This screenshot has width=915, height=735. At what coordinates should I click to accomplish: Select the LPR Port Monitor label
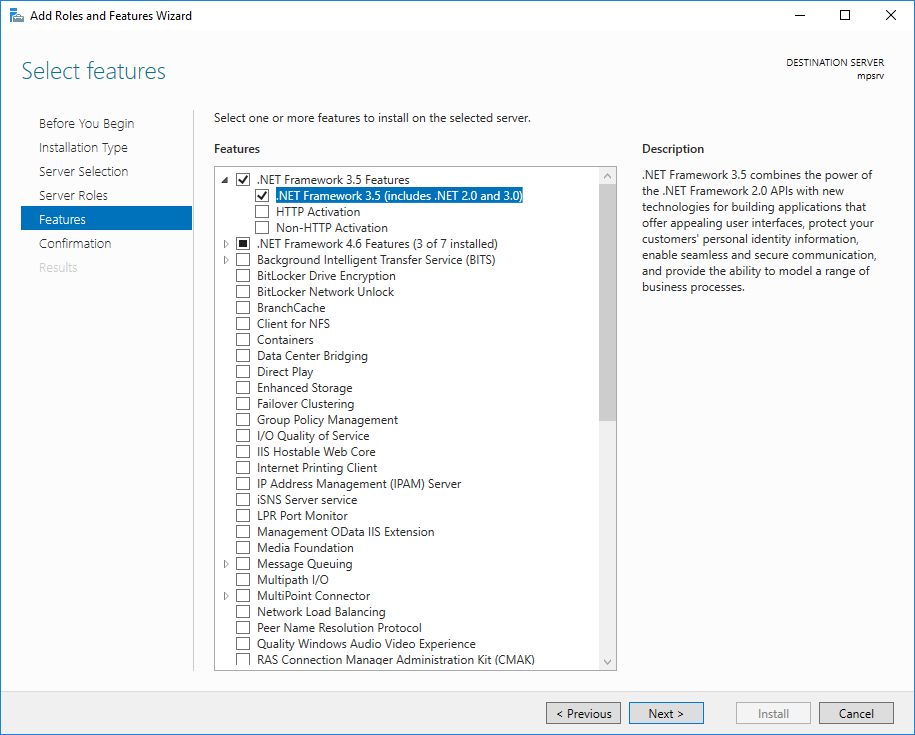(x=302, y=516)
